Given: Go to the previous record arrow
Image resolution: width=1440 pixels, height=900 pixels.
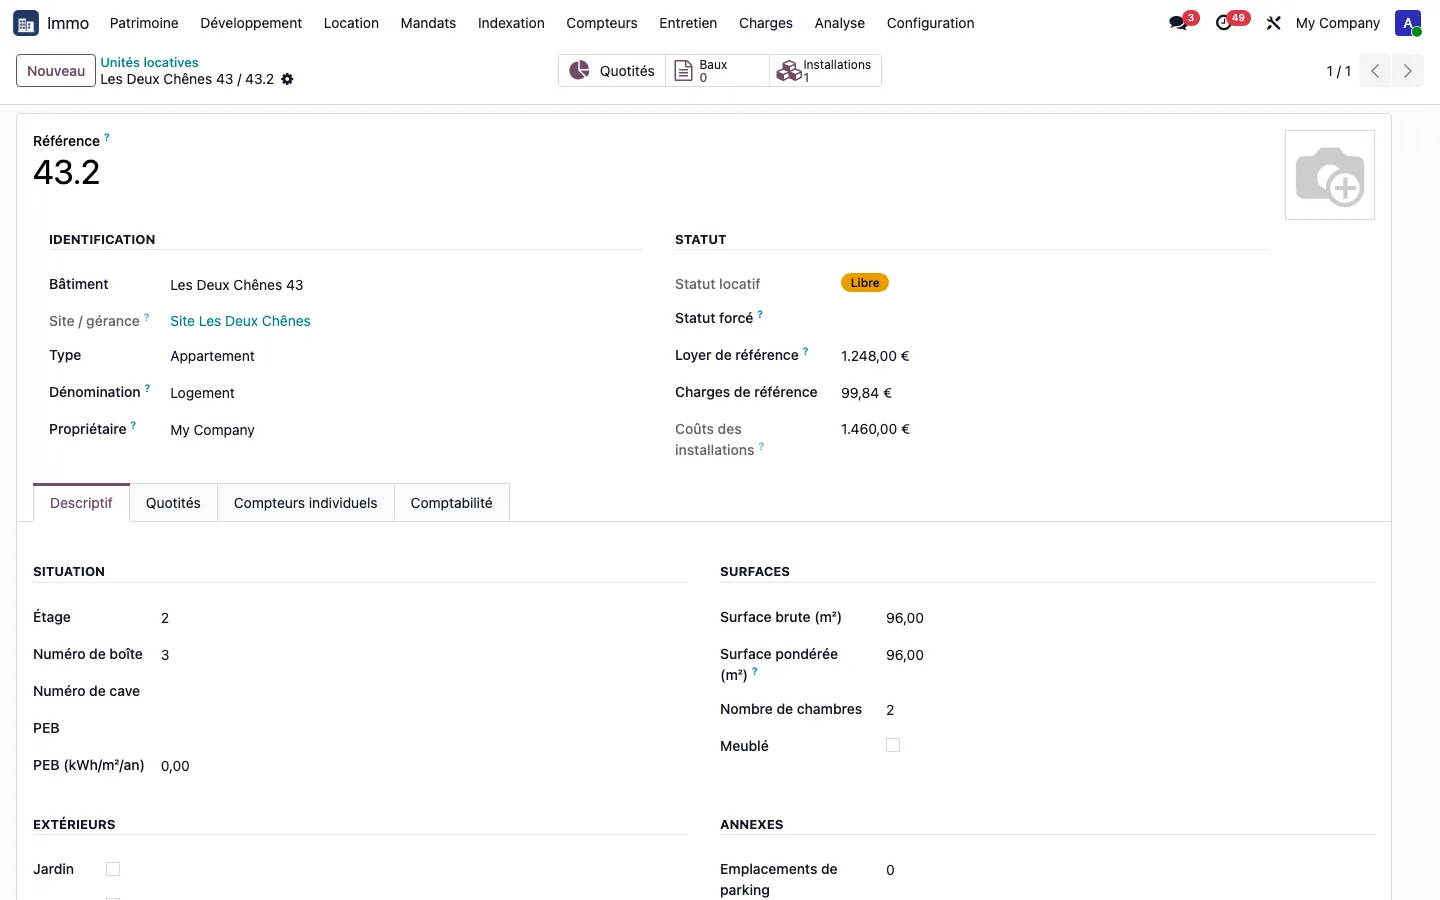Looking at the screenshot, I should 1375,71.
